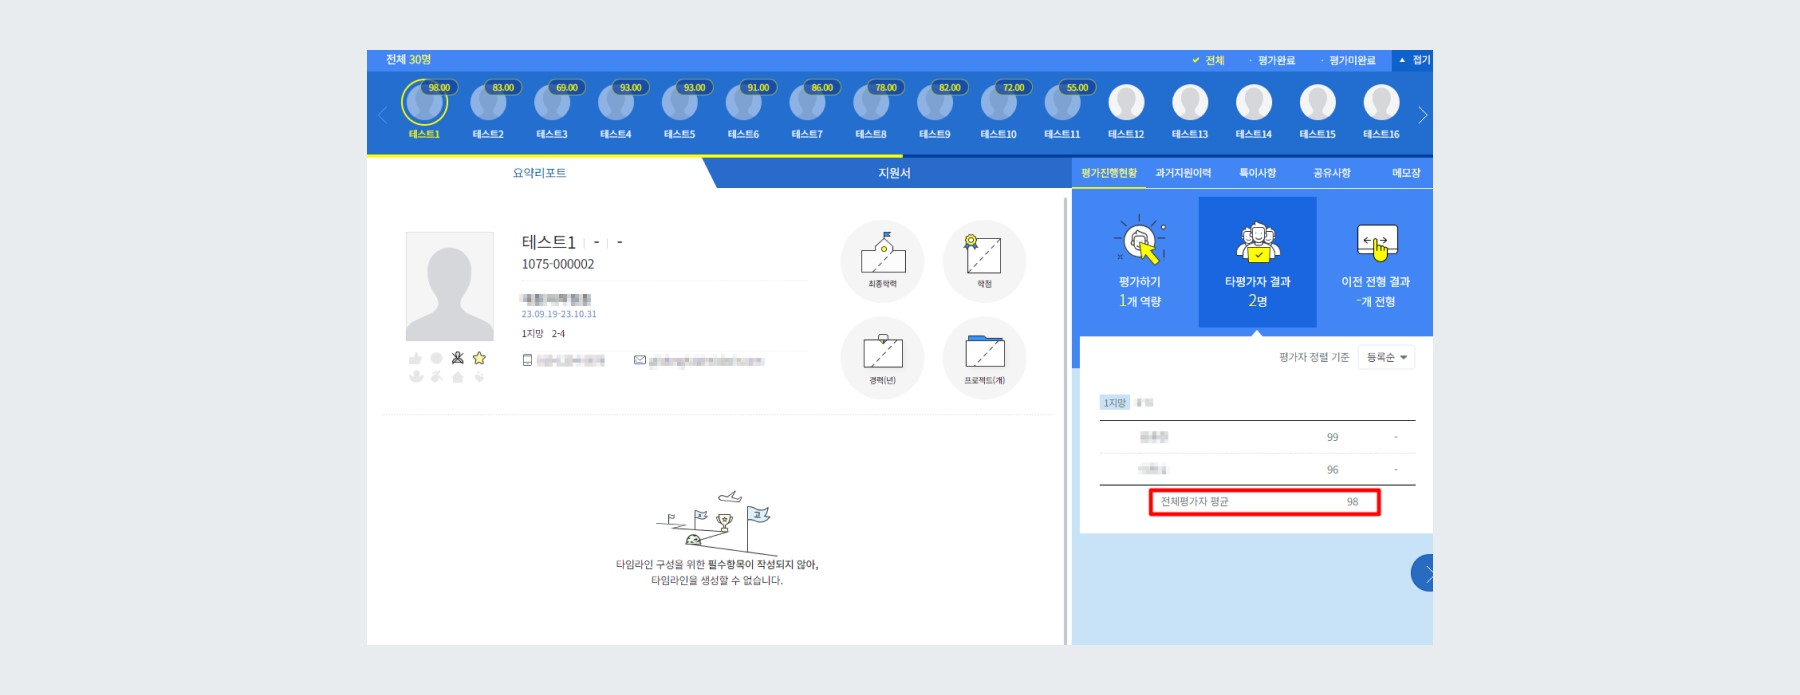
Task: Open 평가자 정렬 기준 등록순 dropdown
Action: (x=1386, y=357)
